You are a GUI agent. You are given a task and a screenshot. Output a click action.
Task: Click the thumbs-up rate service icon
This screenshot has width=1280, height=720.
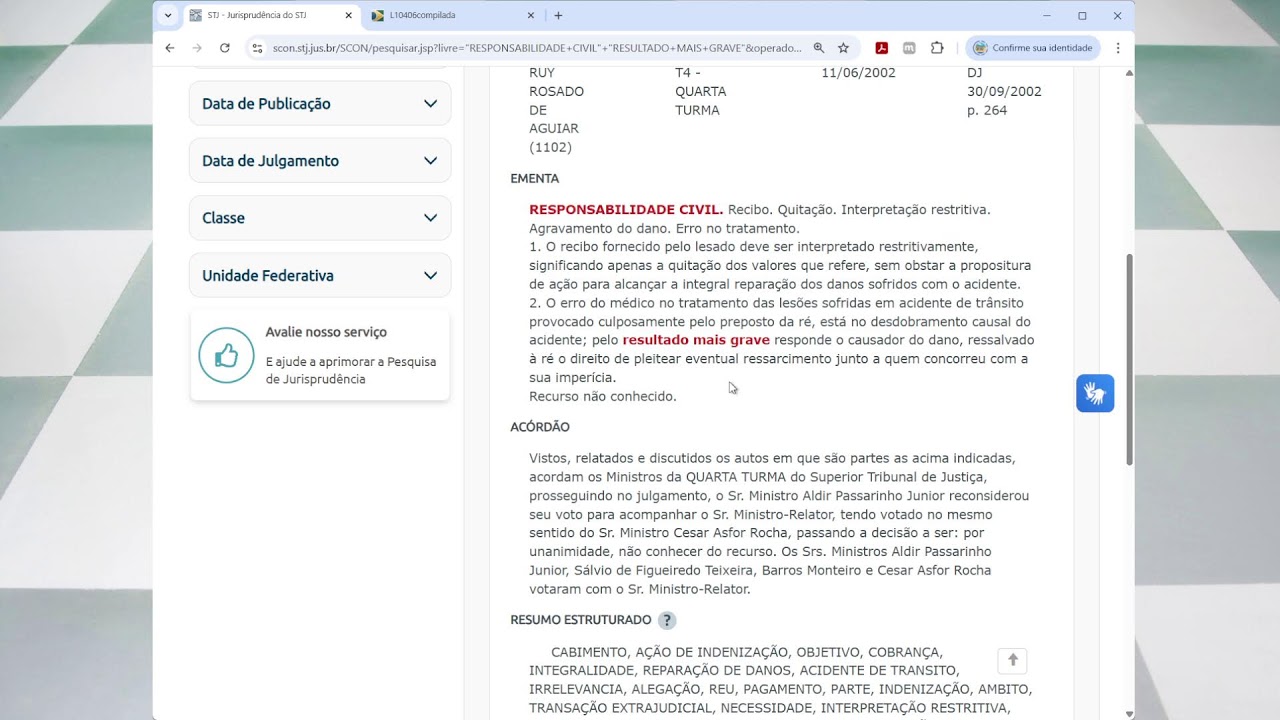tap(226, 355)
